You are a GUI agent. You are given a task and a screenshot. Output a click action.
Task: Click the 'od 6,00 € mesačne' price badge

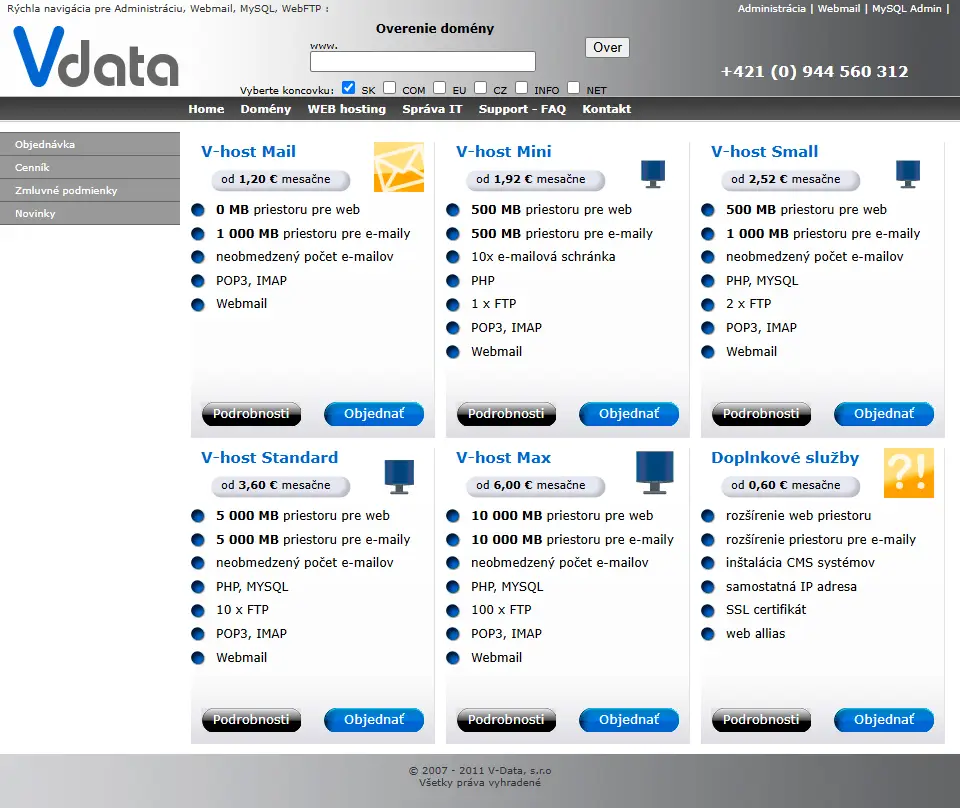(x=536, y=486)
